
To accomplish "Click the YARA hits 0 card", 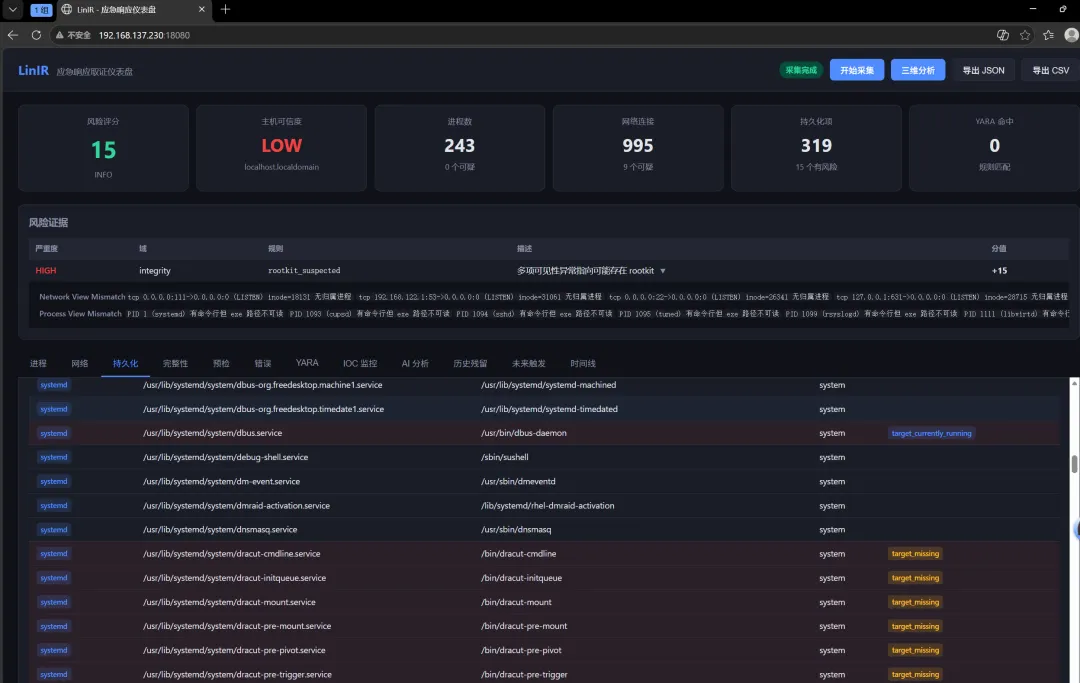I will [994, 148].
